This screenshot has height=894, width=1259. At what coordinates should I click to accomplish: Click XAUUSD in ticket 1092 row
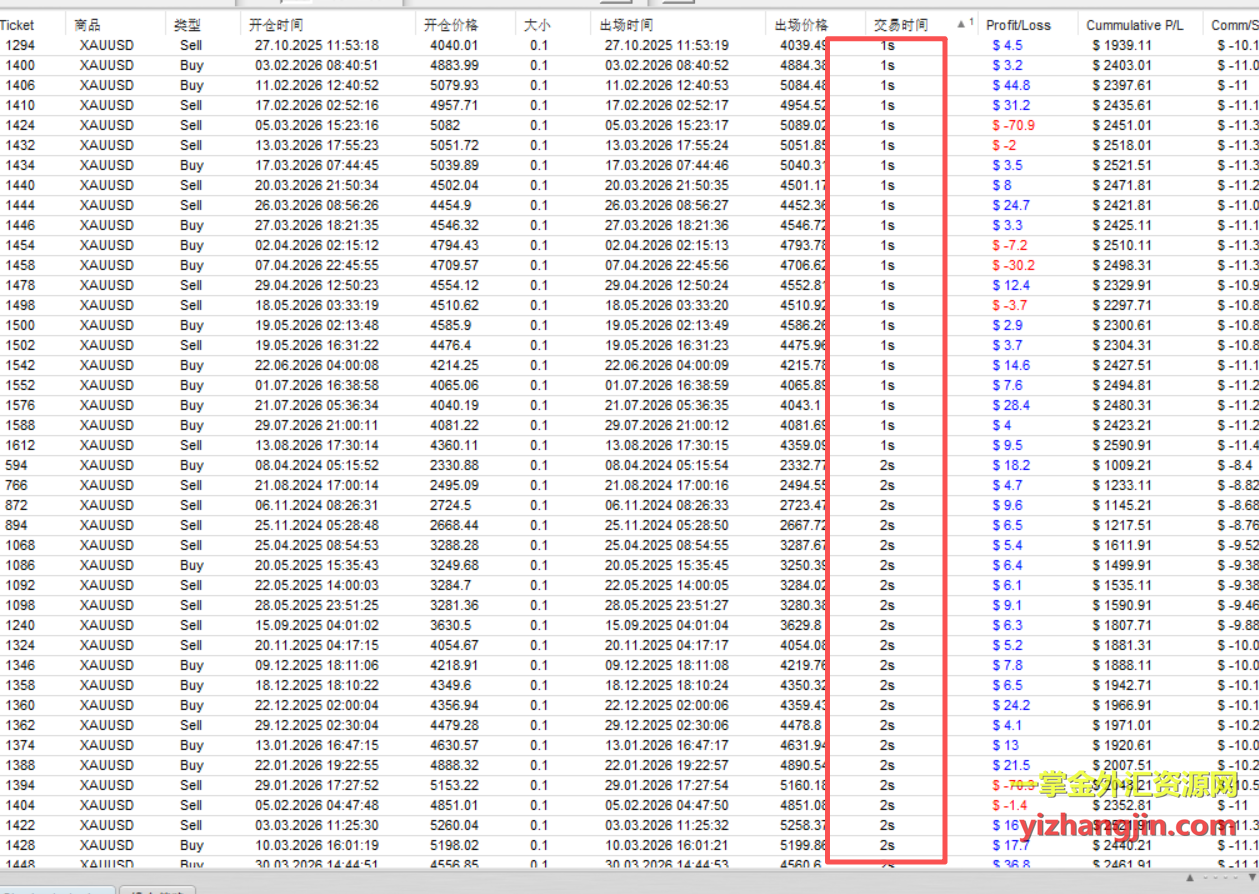click(106, 585)
